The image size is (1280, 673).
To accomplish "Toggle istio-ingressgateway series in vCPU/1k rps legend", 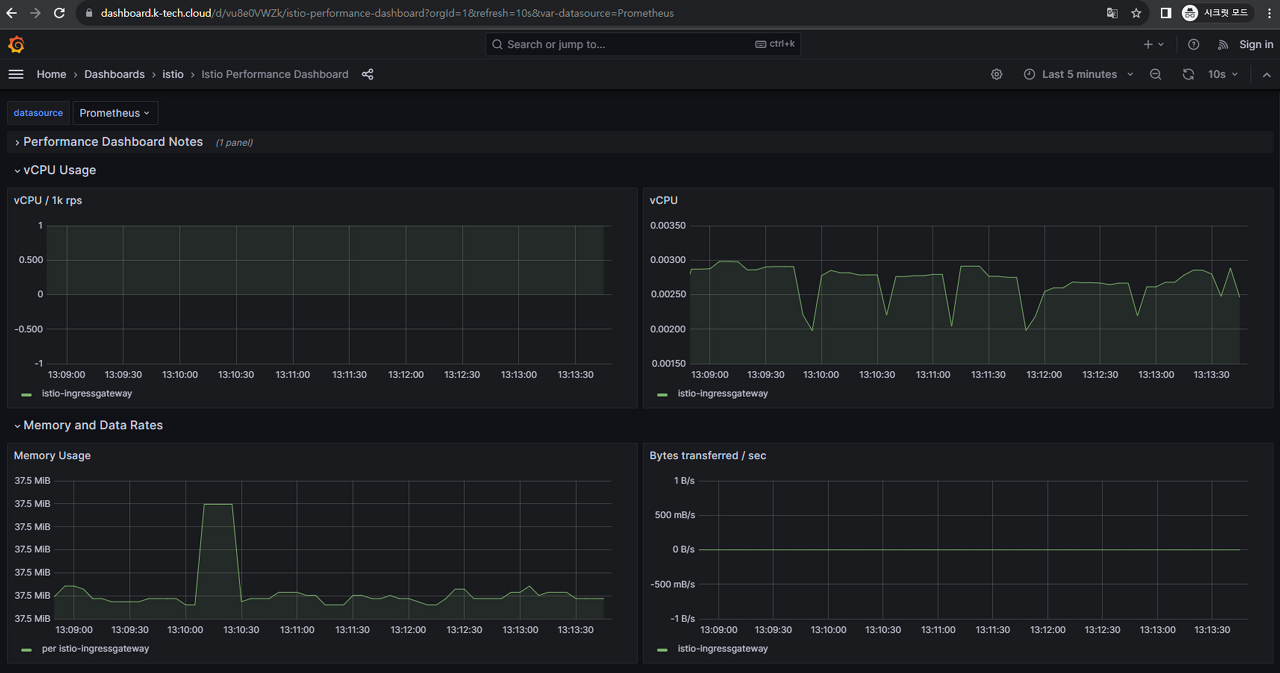I will (87, 393).
